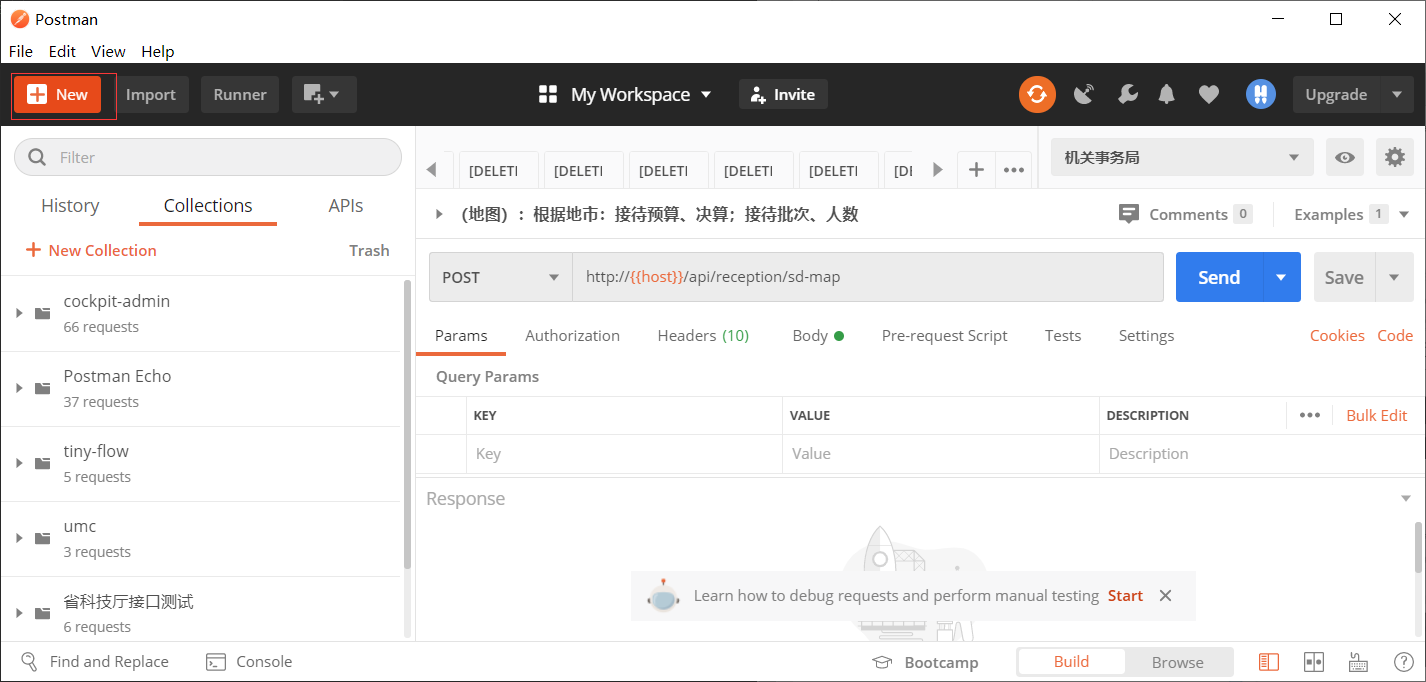Open the tab options ellipsis menu
Image resolution: width=1426 pixels, height=682 pixels.
tap(1014, 170)
